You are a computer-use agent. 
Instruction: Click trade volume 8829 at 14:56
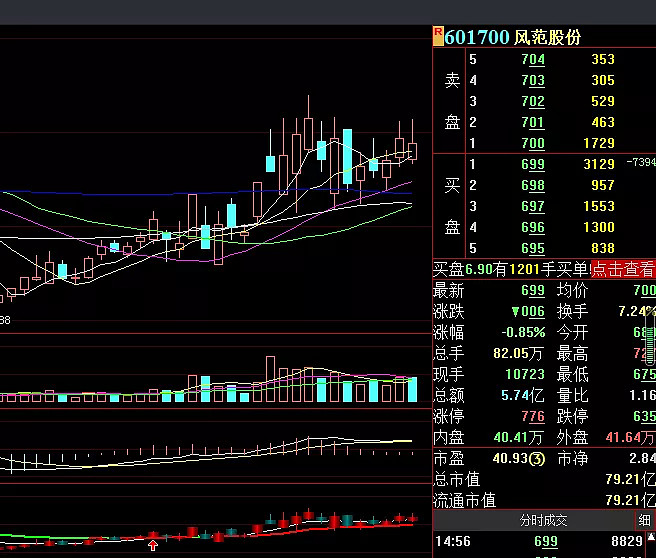pyautogui.click(x=627, y=542)
